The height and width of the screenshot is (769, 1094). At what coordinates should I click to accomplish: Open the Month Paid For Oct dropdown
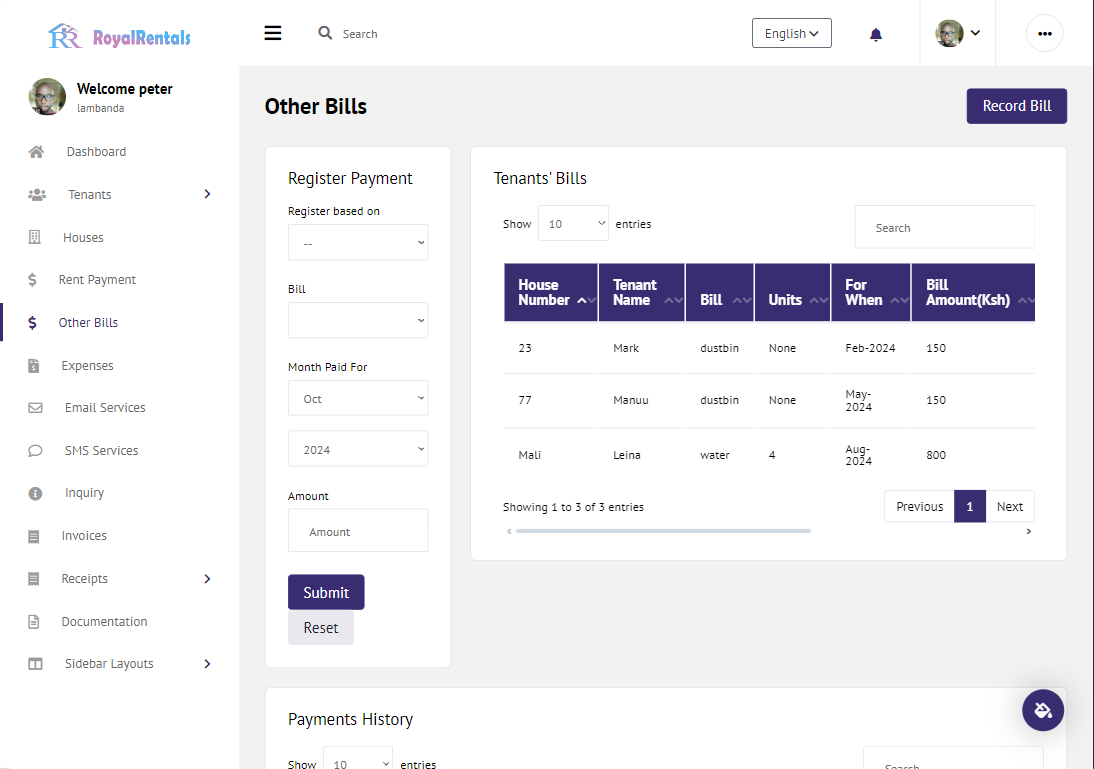358,398
